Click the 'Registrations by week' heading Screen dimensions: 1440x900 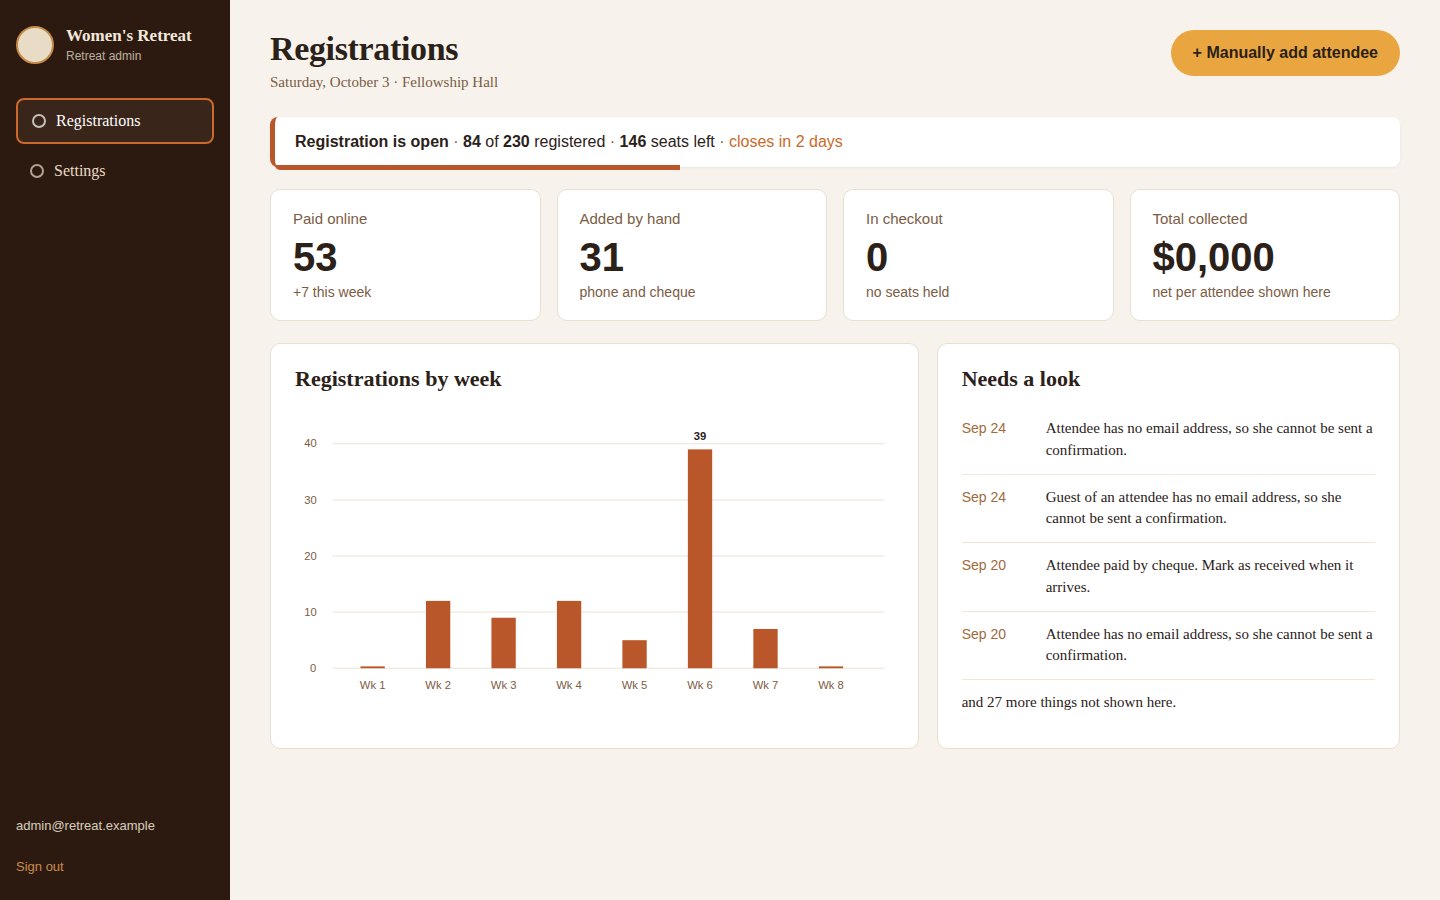click(x=398, y=379)
